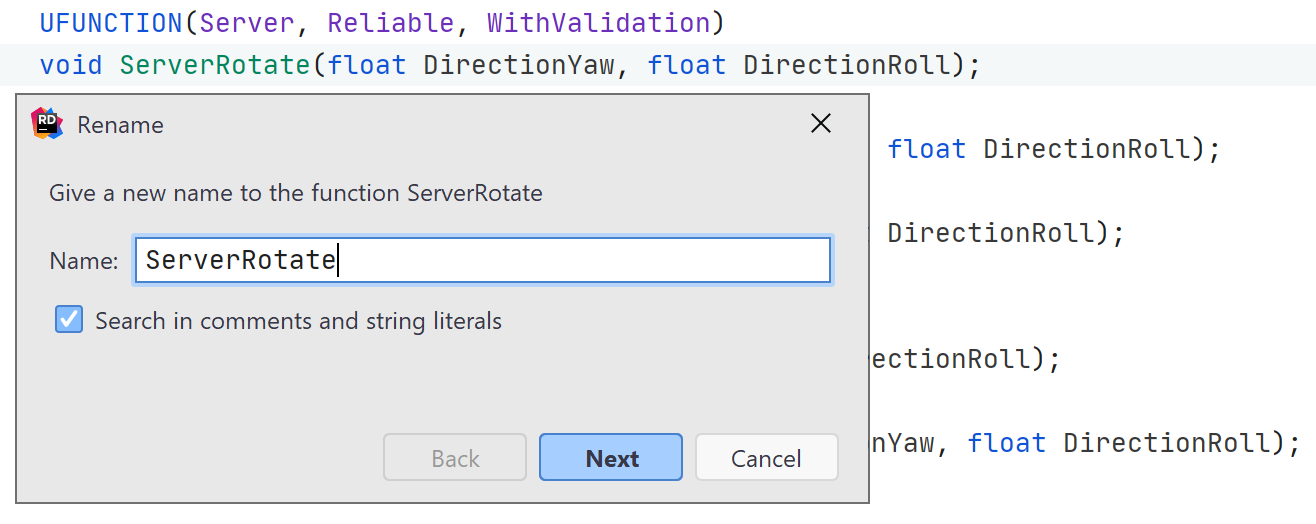1316x524 pixels.
Task: Click the Server specifier in UFUNCTION
Action: point(248,22)
